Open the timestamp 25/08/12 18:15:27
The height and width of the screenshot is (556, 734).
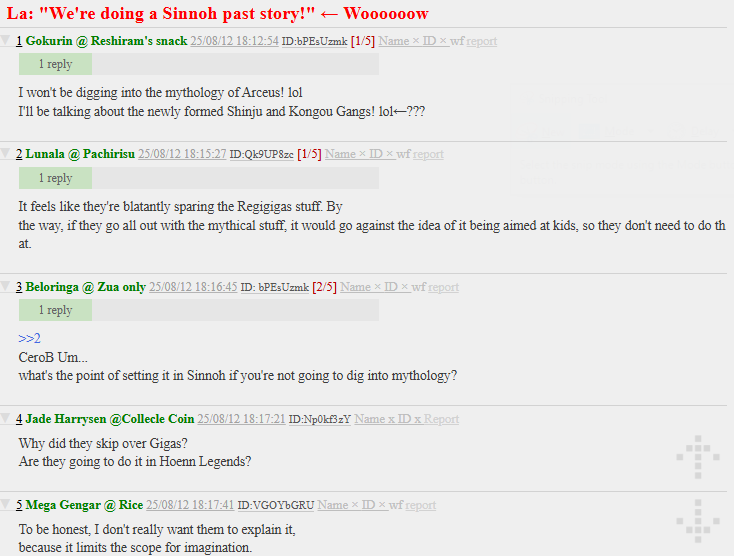182,154
